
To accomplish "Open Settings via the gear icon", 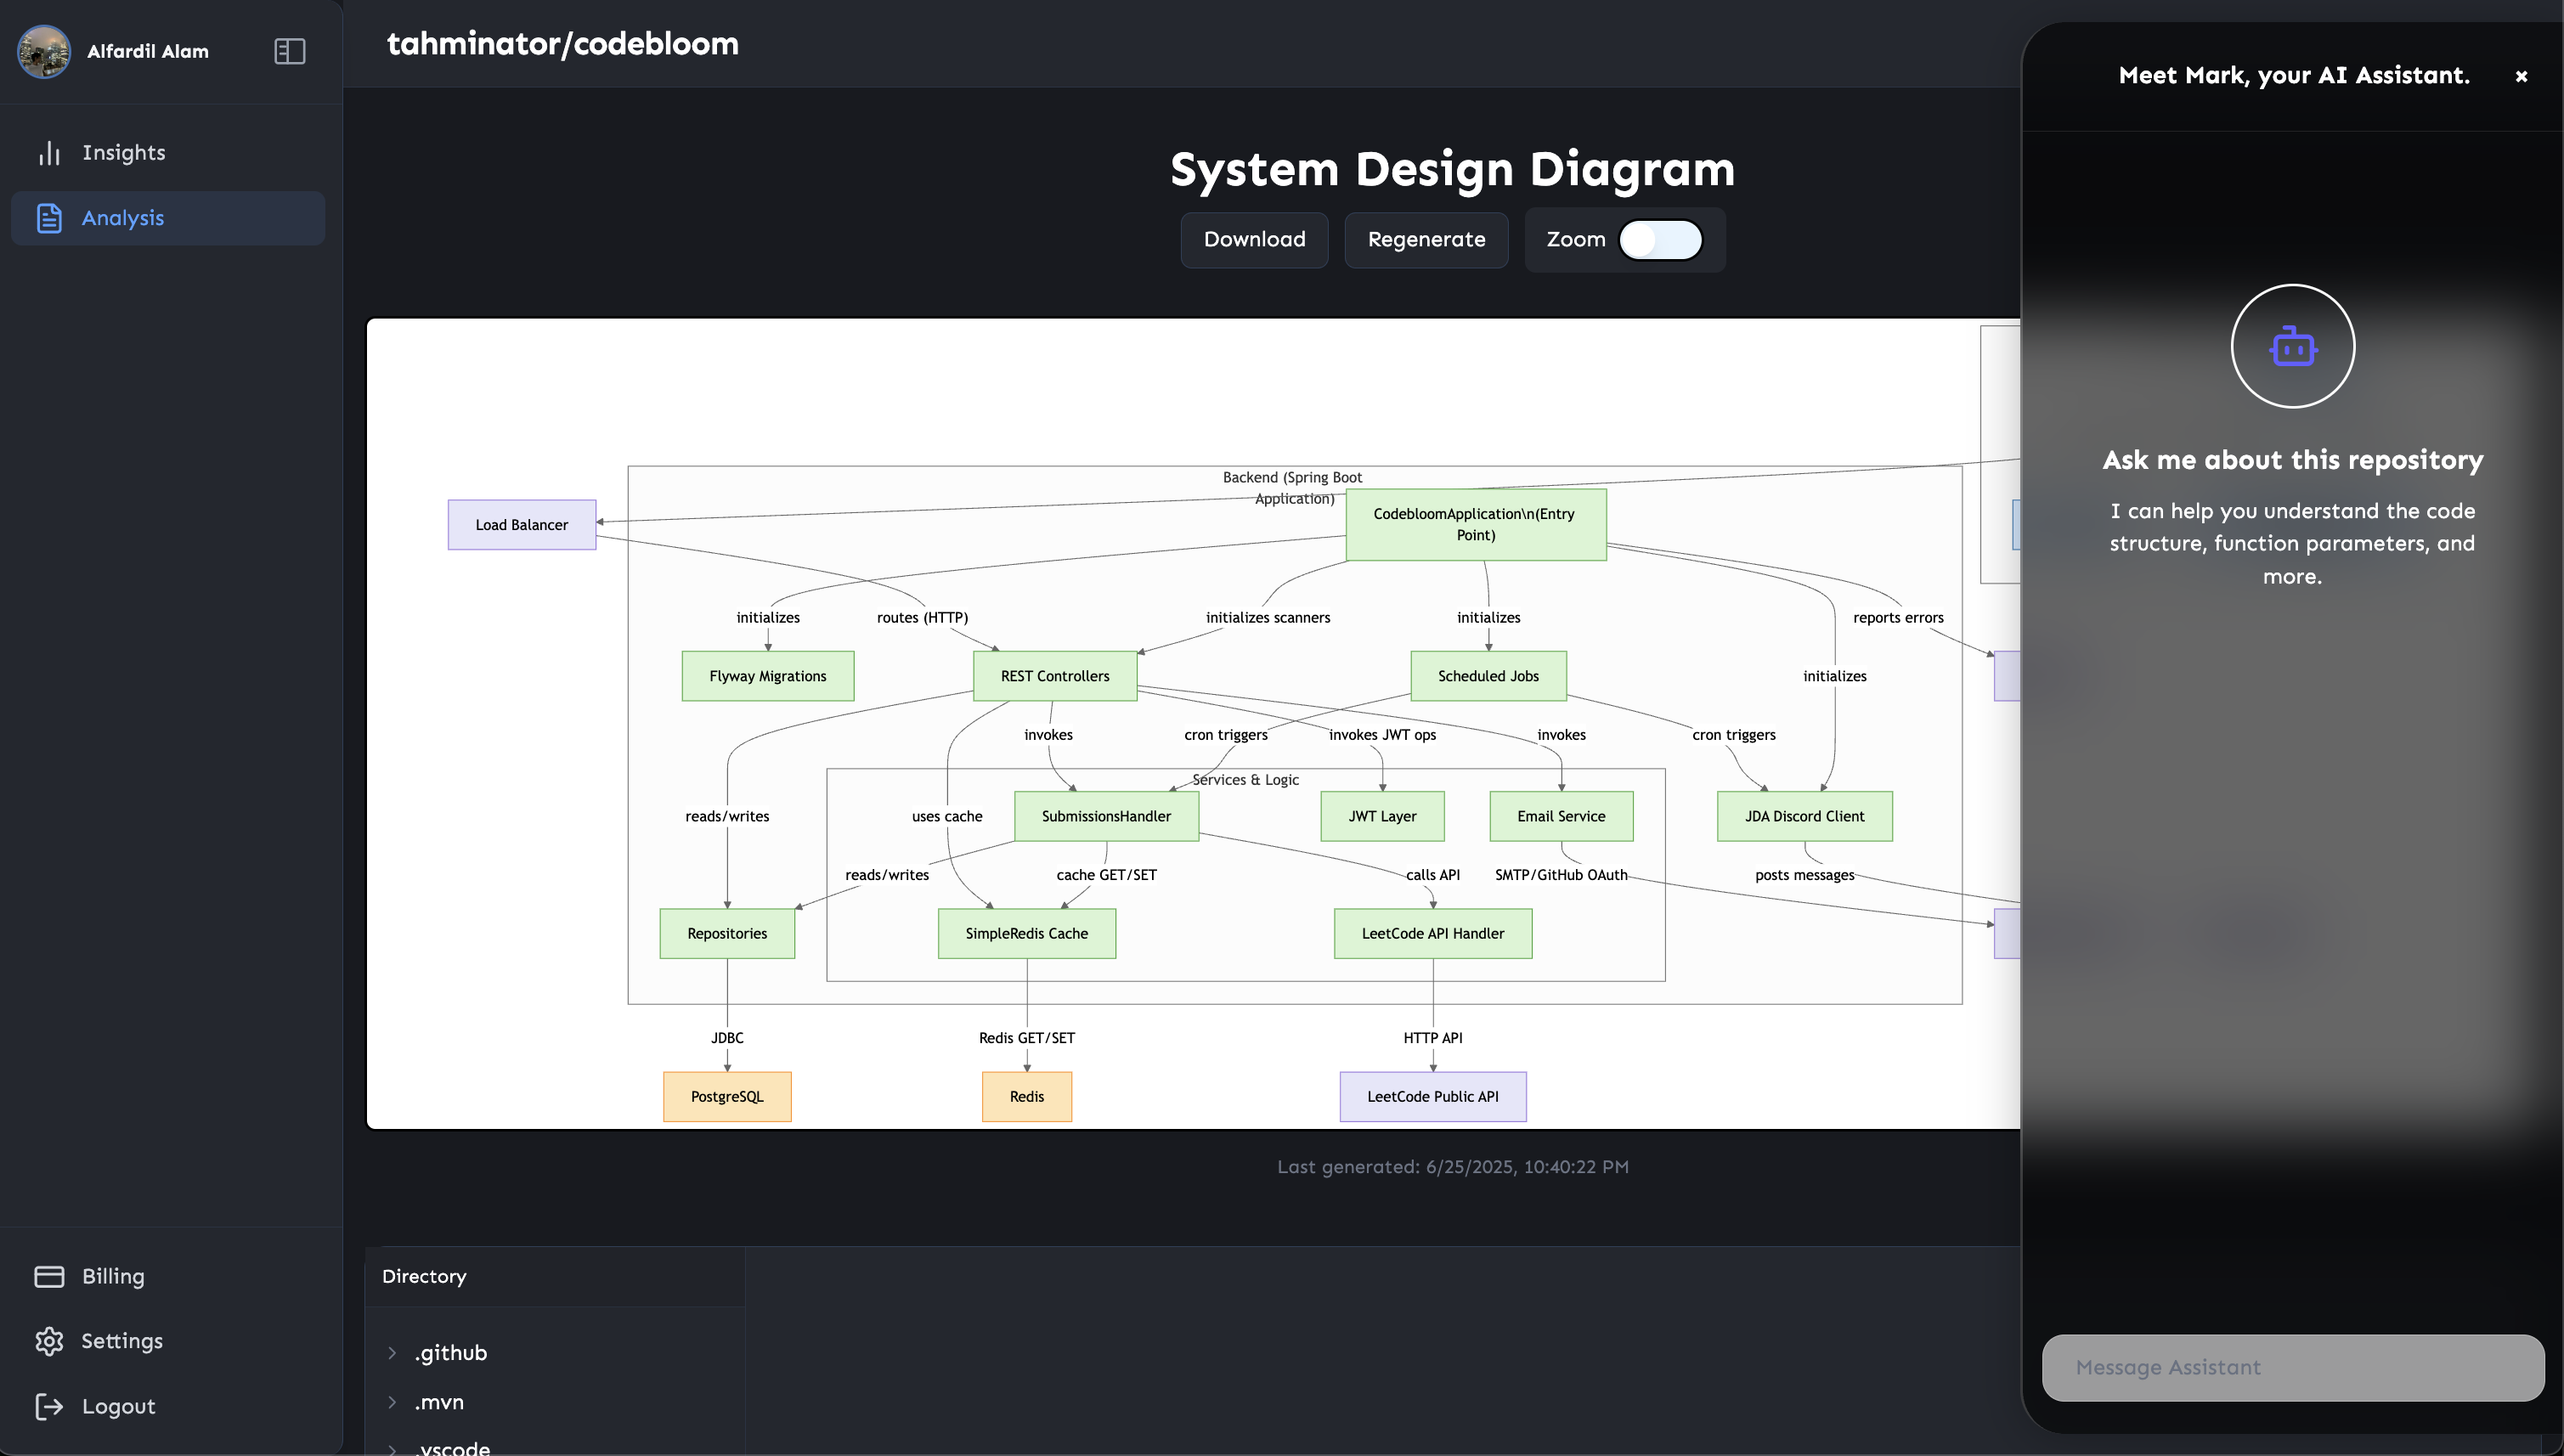I will click(50, 1341).
